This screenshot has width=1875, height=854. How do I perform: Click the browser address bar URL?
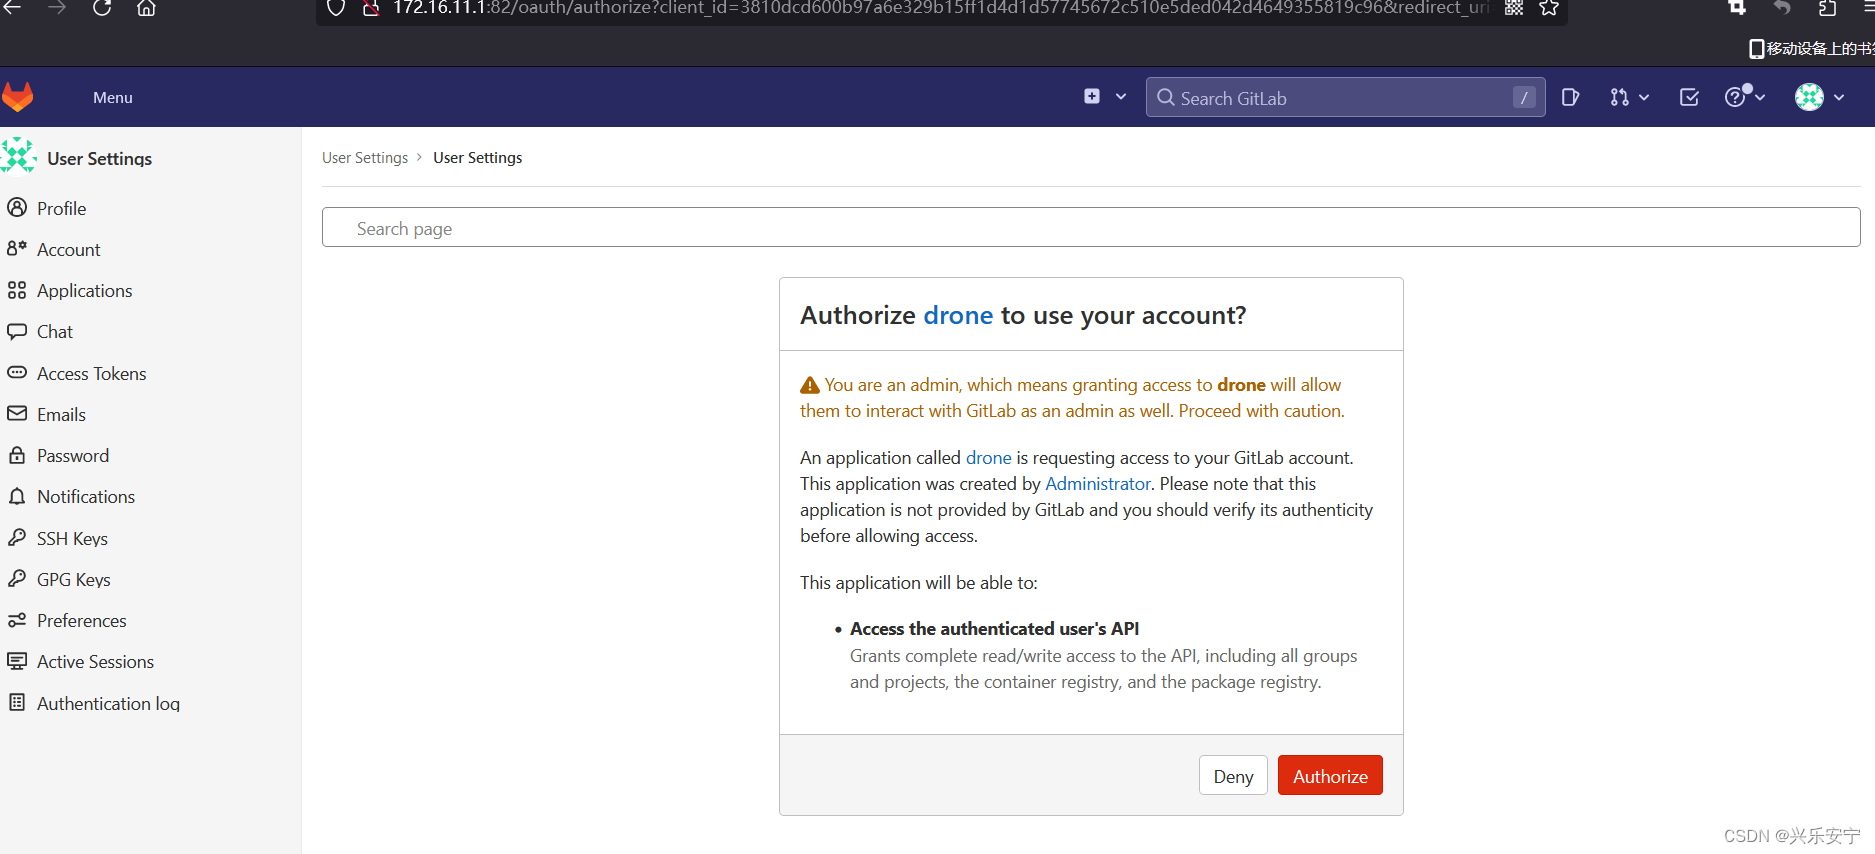(x=940, y=8)
